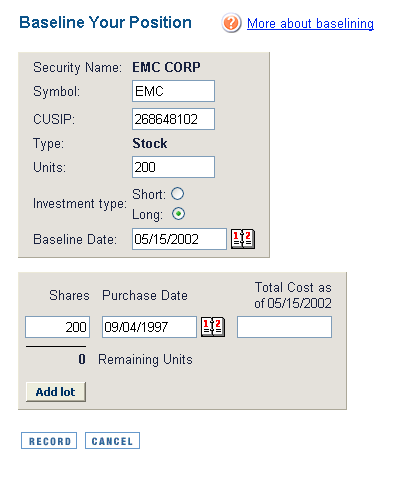The width and height of the screenshot is (406, 498).
Task: Click the empty Total Cost input field
Action: click(284, 327)
